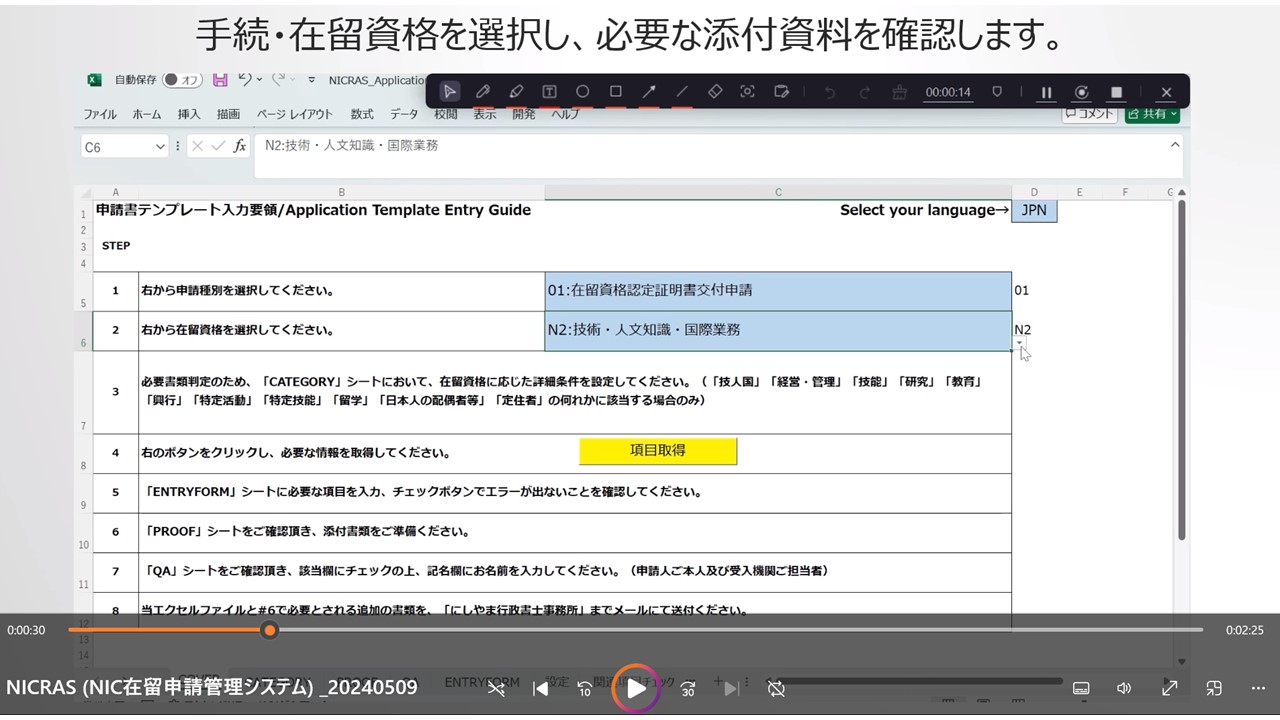Viewport: 1280px width, 720px height.
Task: Toggle picture-in-picture mode
Action: pos(1213,688)
